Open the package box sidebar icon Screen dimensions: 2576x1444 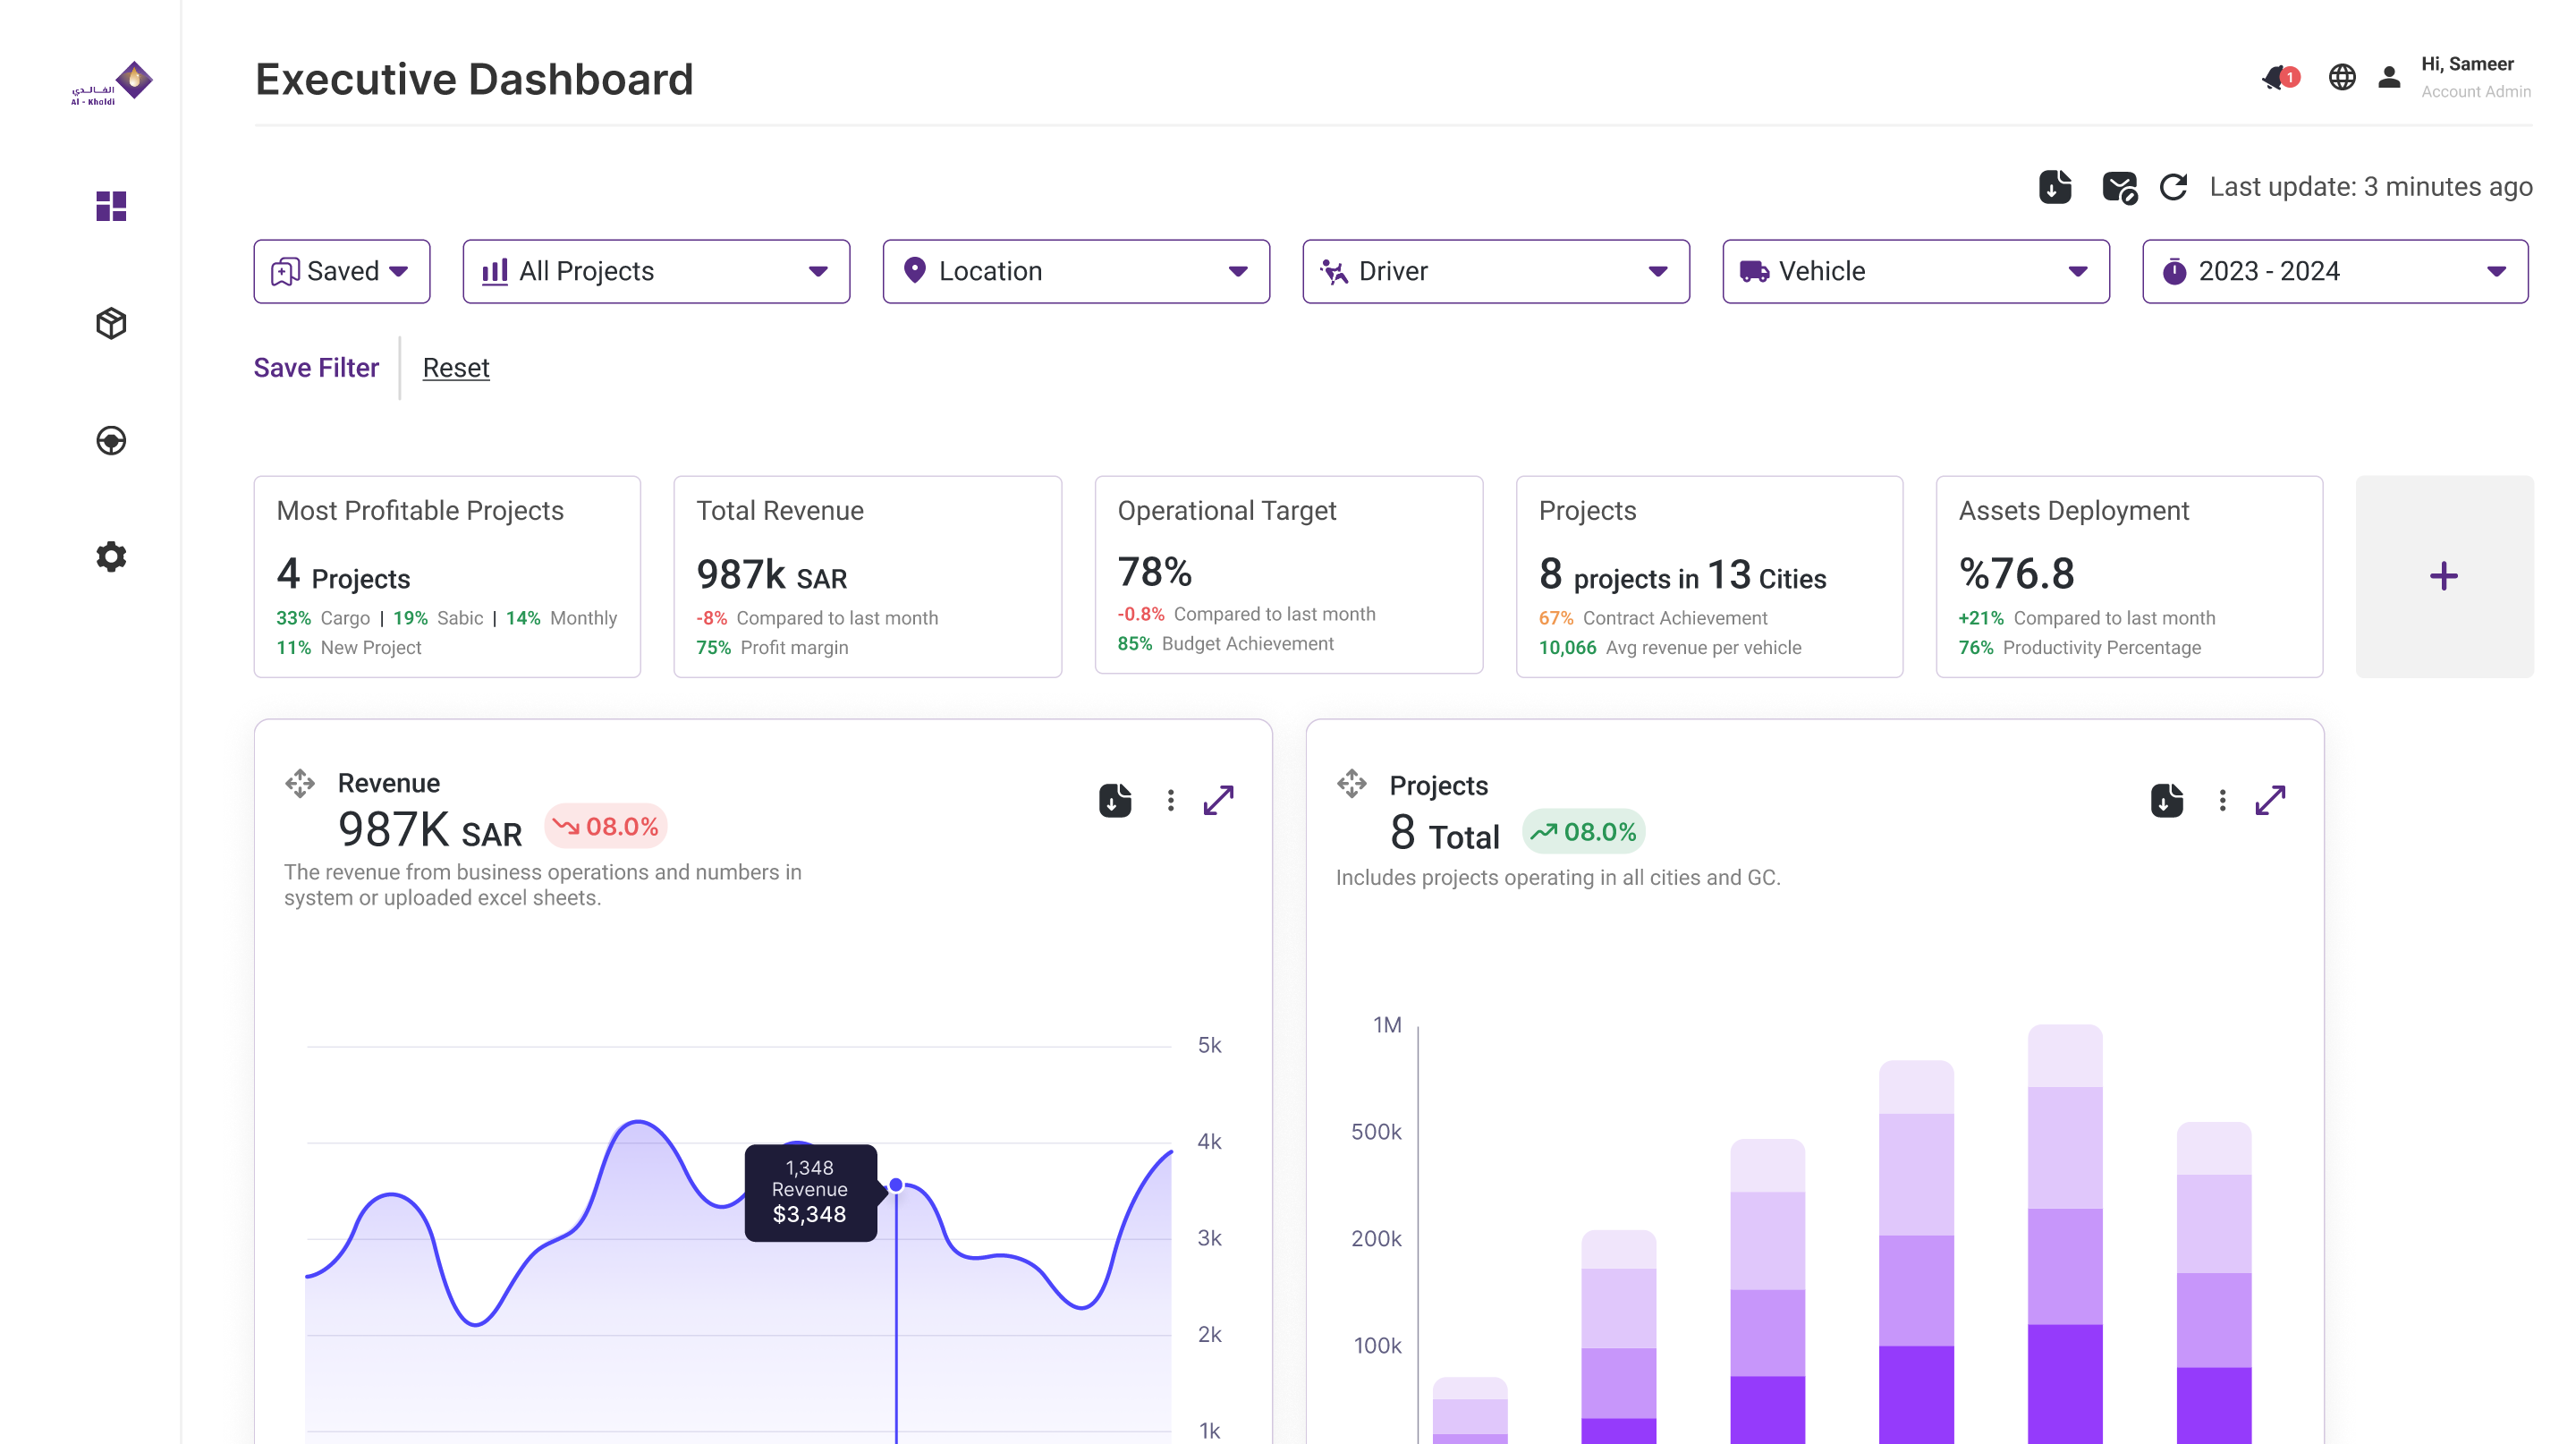pyautogui.click(x=111, y=323)
